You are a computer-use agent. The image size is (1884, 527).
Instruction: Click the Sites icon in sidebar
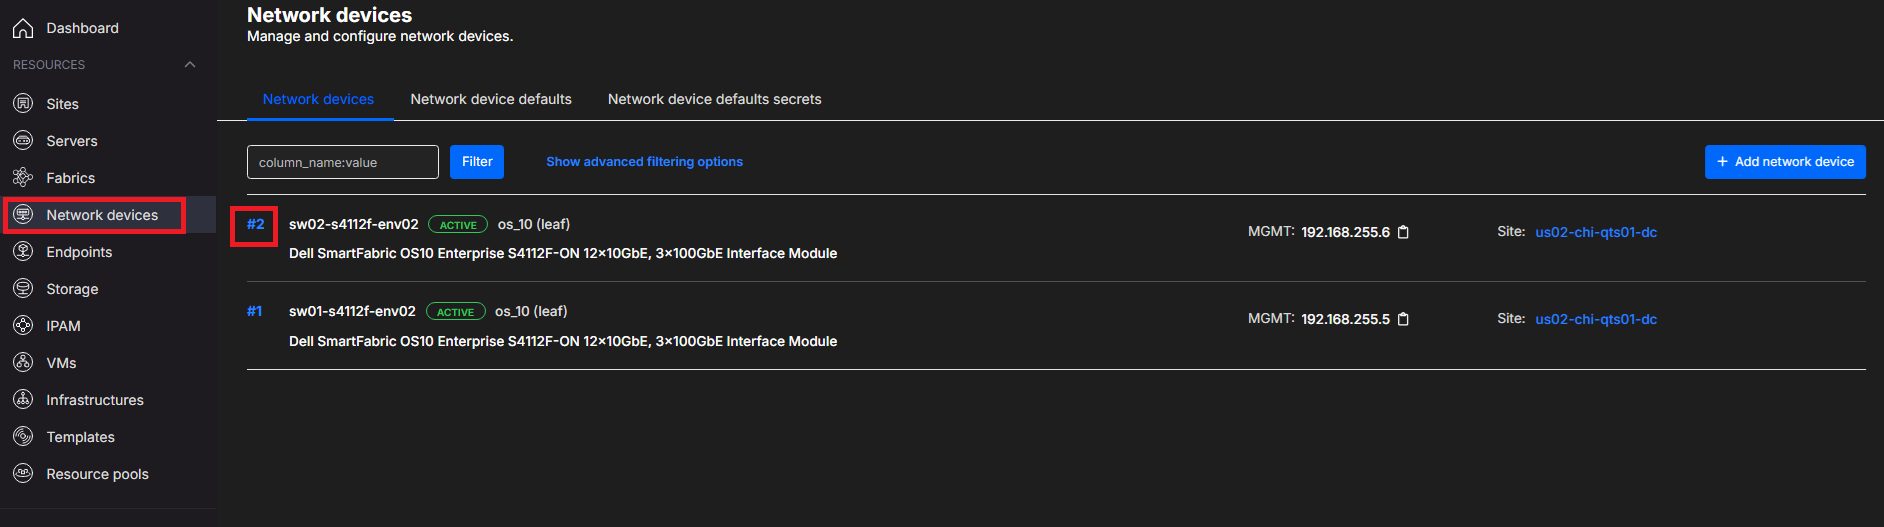click(23, 104)
